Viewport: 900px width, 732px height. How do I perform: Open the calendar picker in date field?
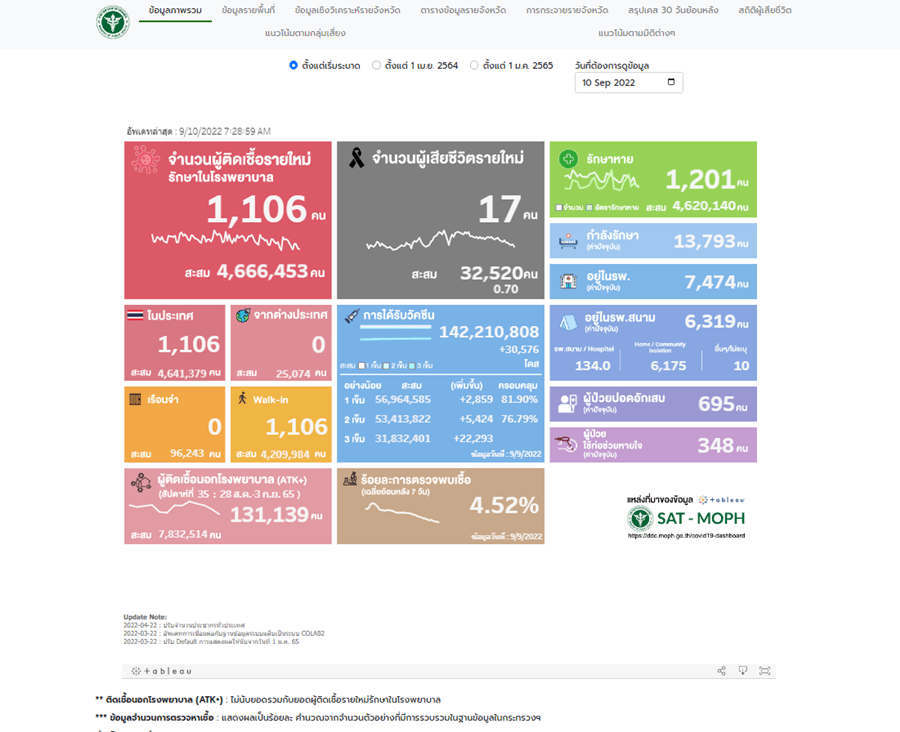pyautogui.click(x=671, y=82)
